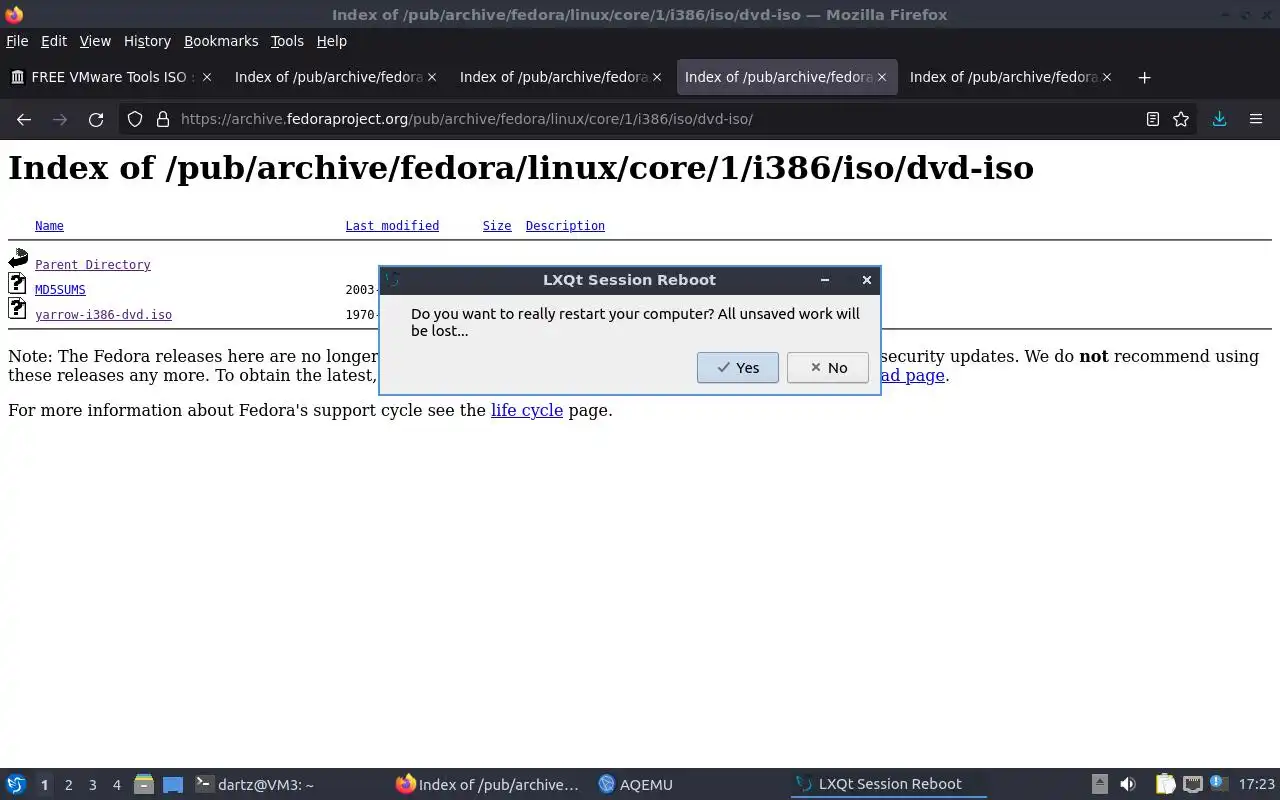Switch to virtual desktop 3
1280x800 pixels.
click(x=92, y=785)
